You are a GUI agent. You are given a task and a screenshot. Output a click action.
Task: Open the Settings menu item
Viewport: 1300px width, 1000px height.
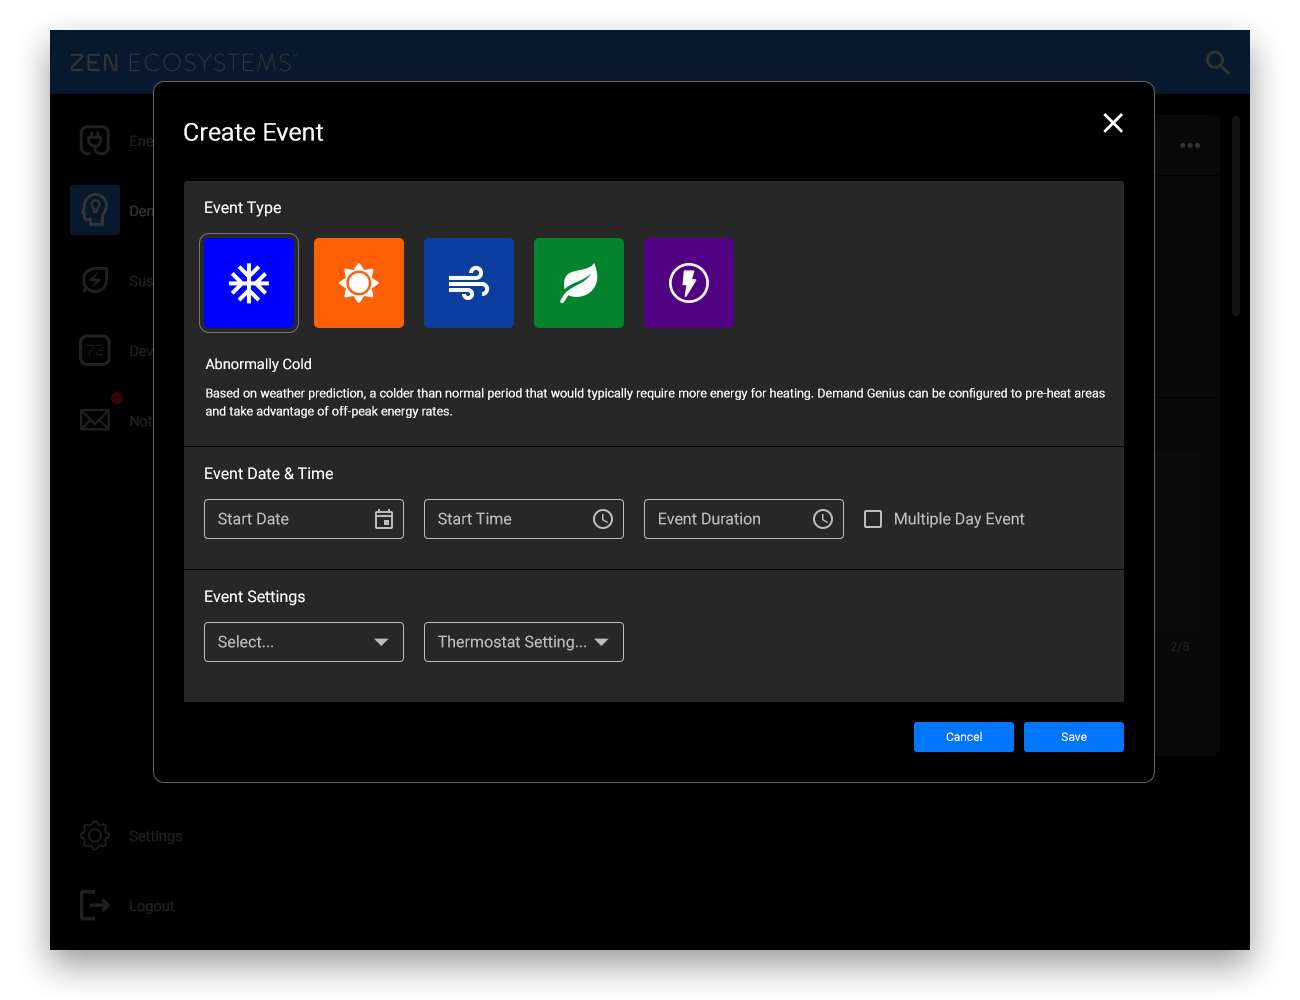[x=156, y=836]
